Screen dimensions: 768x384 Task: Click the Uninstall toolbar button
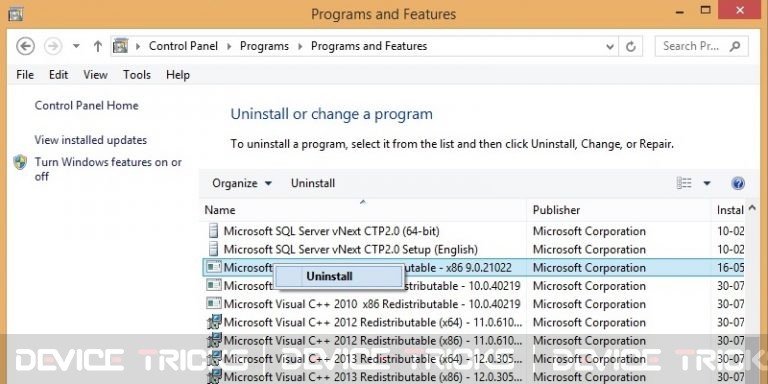313,183
